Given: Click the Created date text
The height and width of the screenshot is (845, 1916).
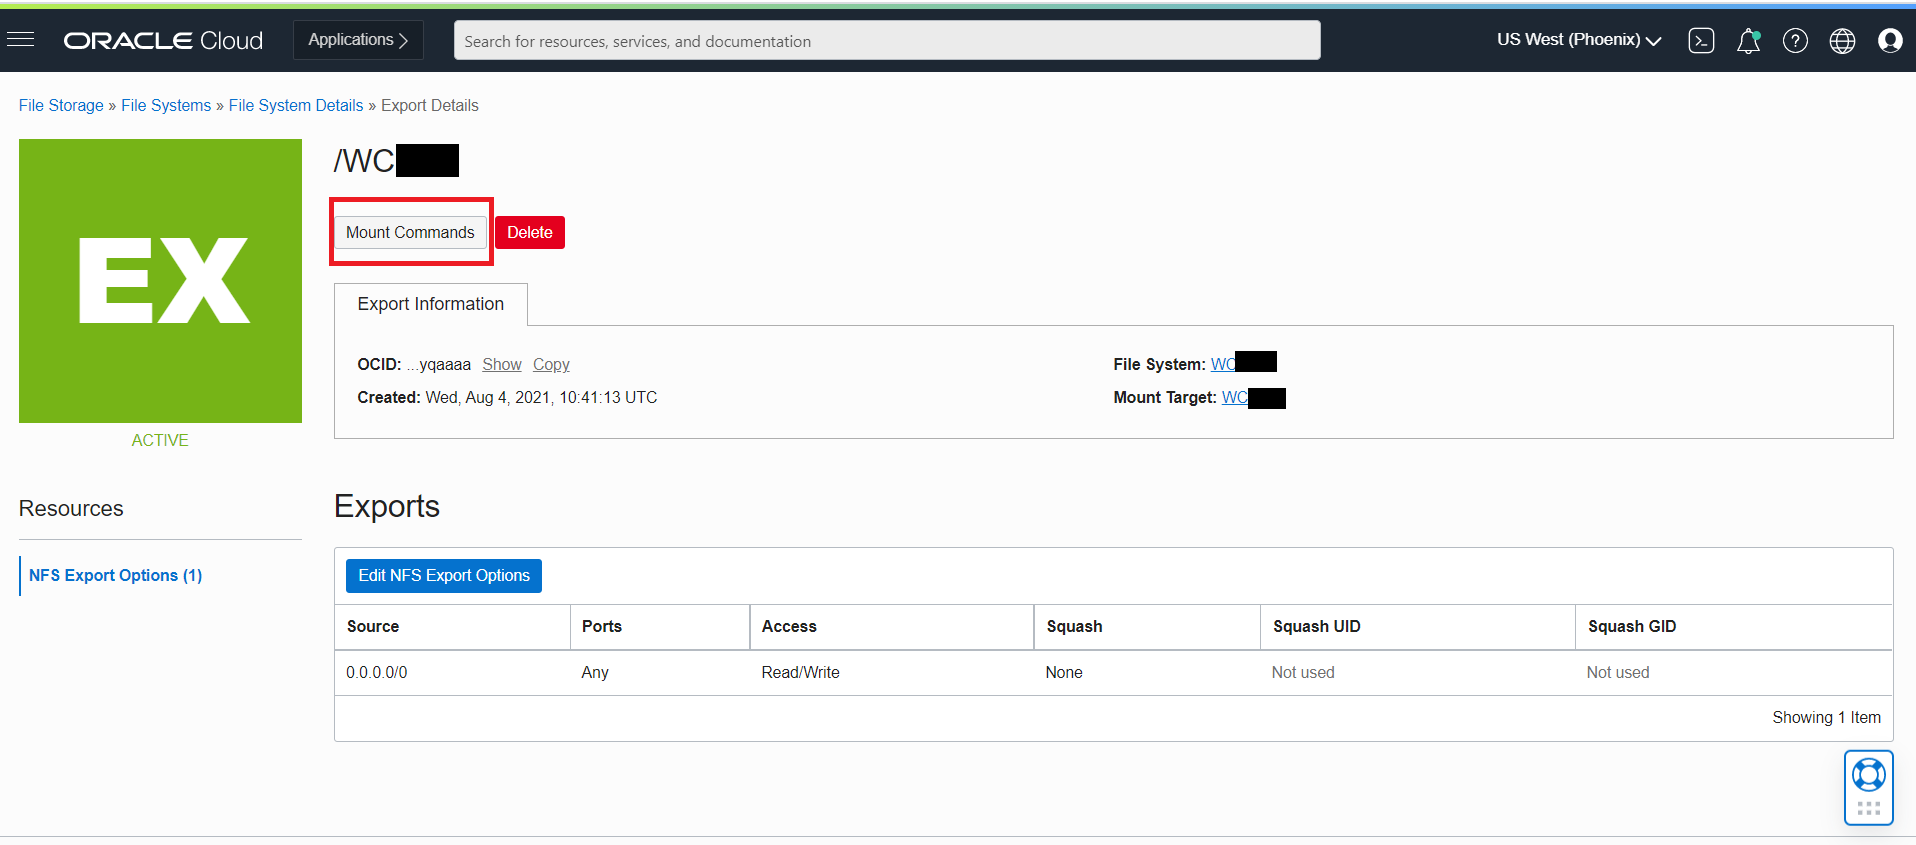Looking at the screenshot, I should tap(507, 397).
